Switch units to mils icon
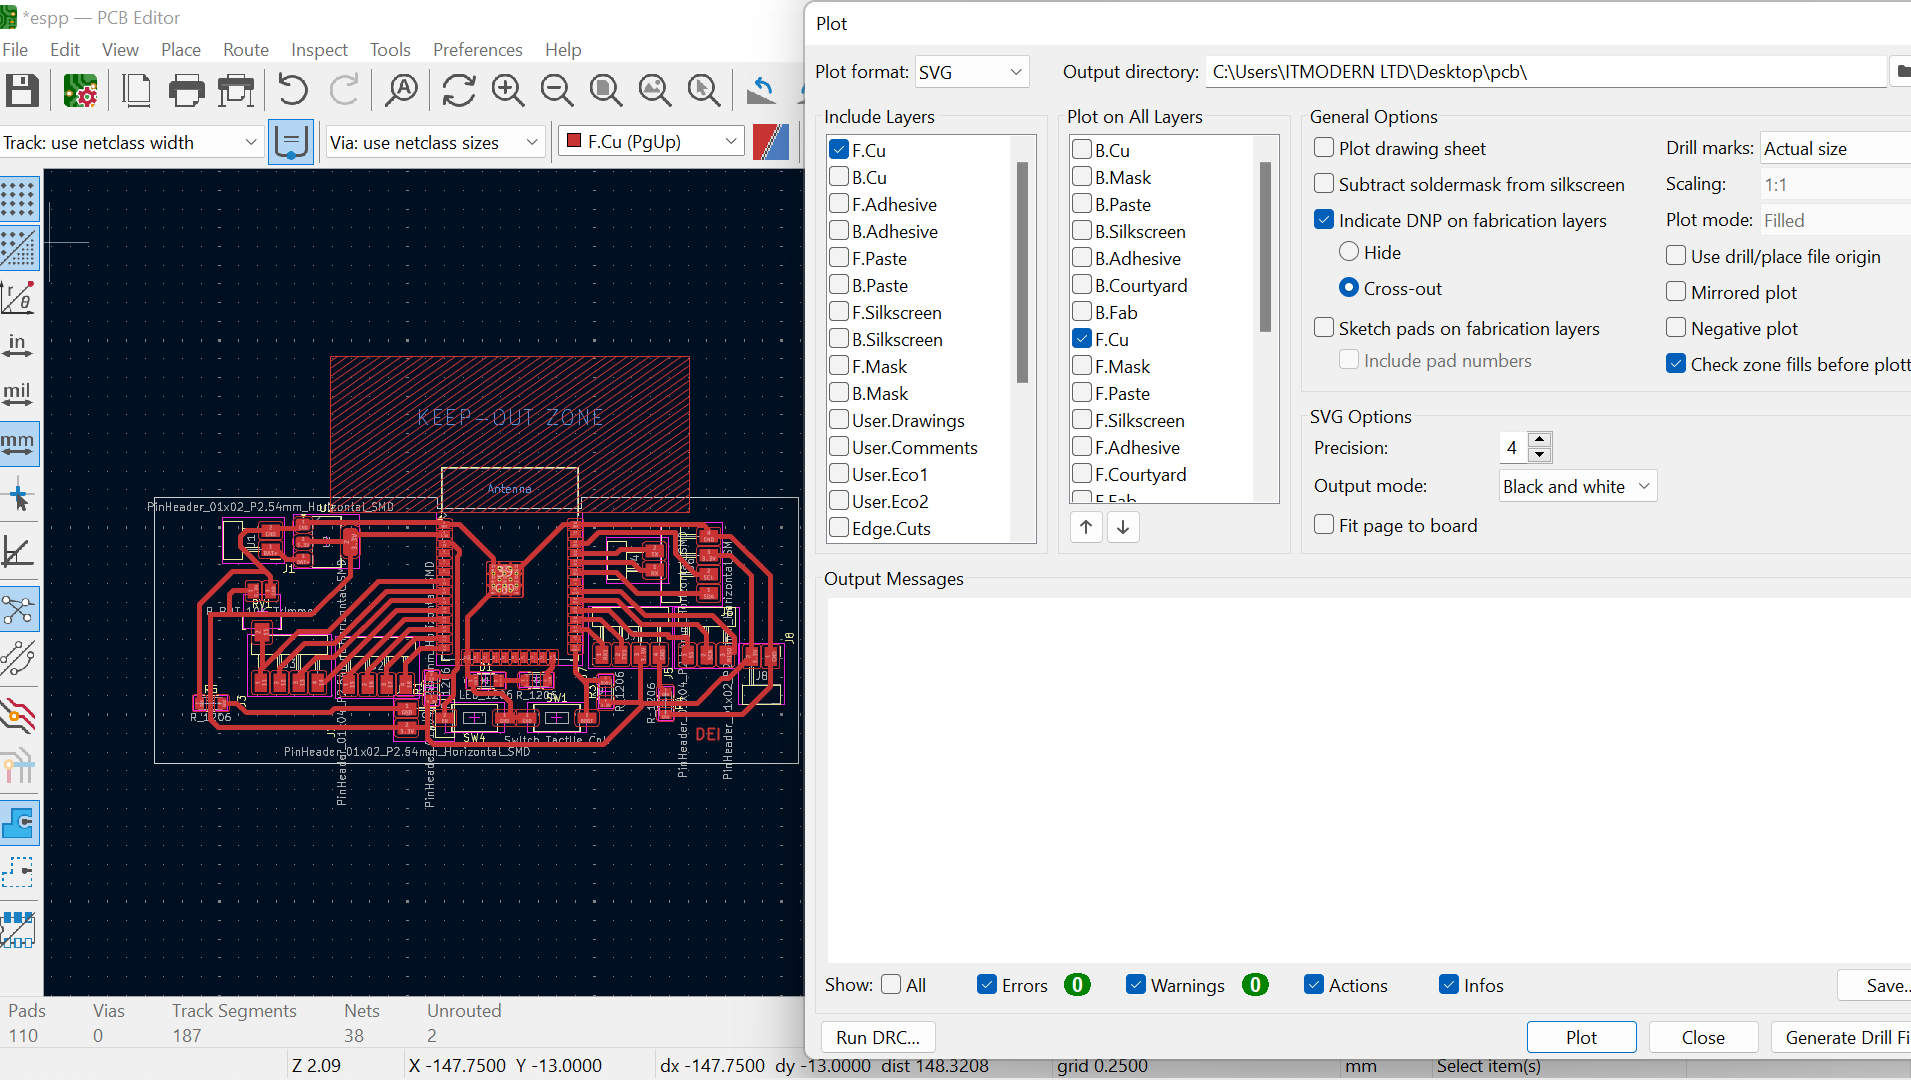 pyautogui.click(x=19, y=394)
